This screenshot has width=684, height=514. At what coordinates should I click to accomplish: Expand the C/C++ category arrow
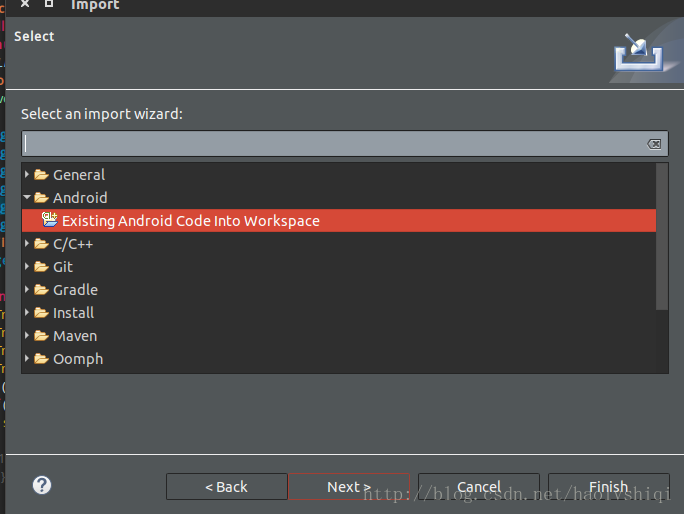(x=27, y=243)
